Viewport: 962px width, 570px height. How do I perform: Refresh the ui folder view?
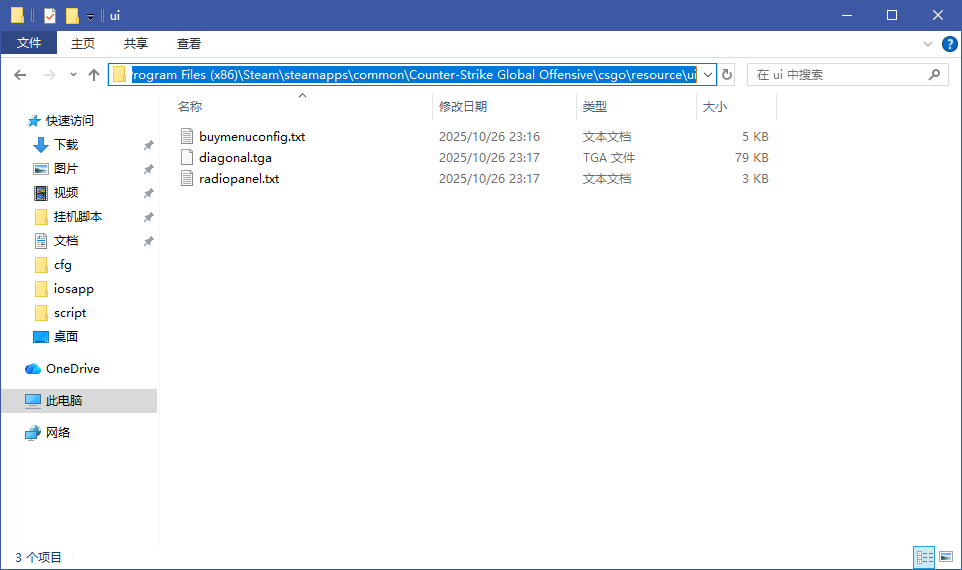tap(727, 75)
